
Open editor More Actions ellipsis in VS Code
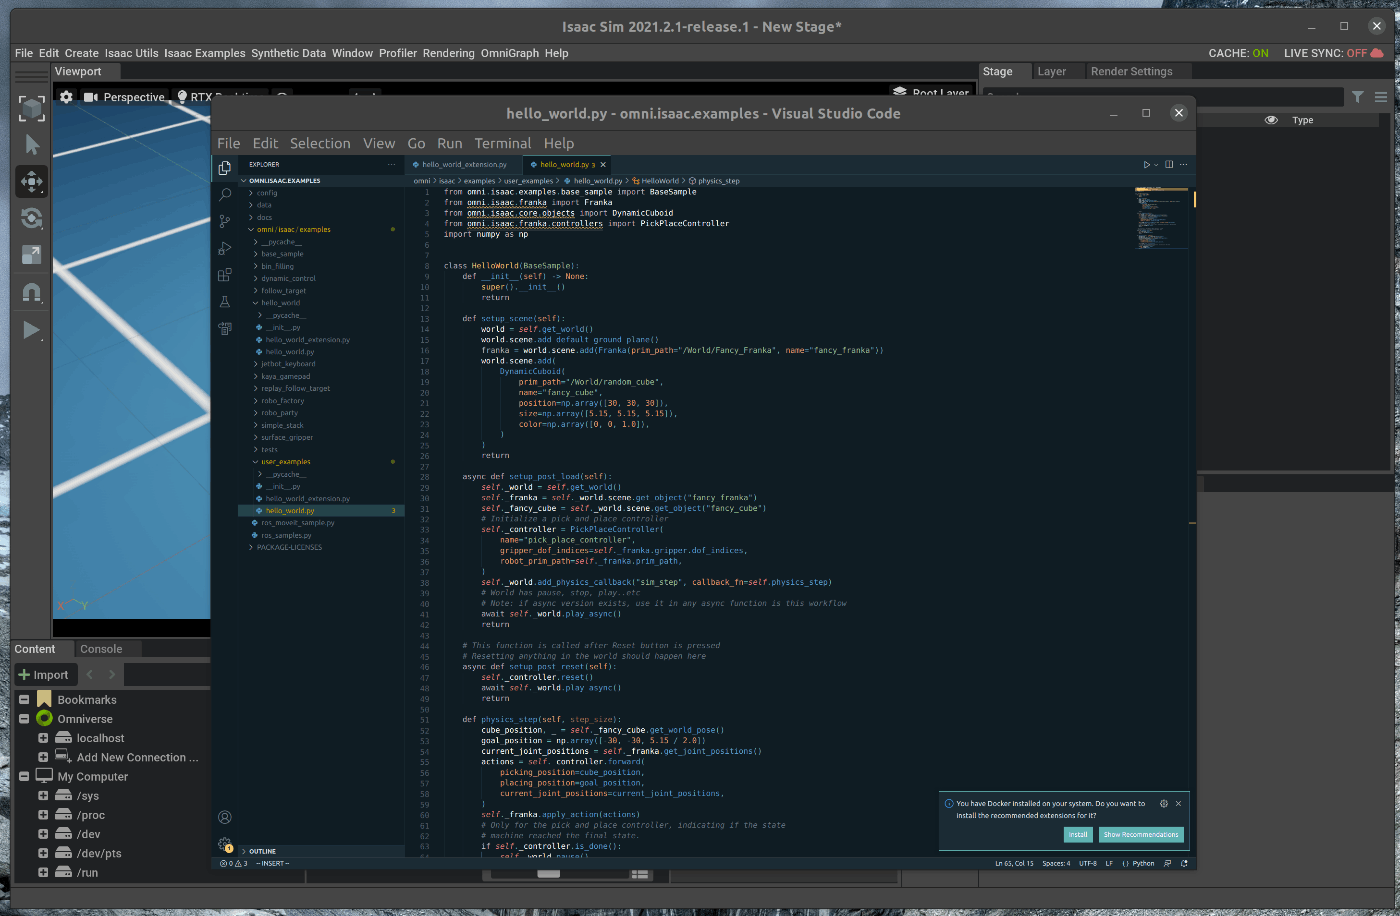pyautogui.click(x=1184, y=165)
